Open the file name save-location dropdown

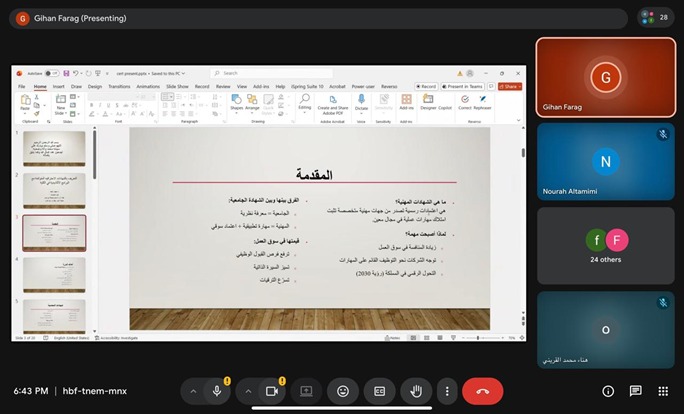click(183, 73)
